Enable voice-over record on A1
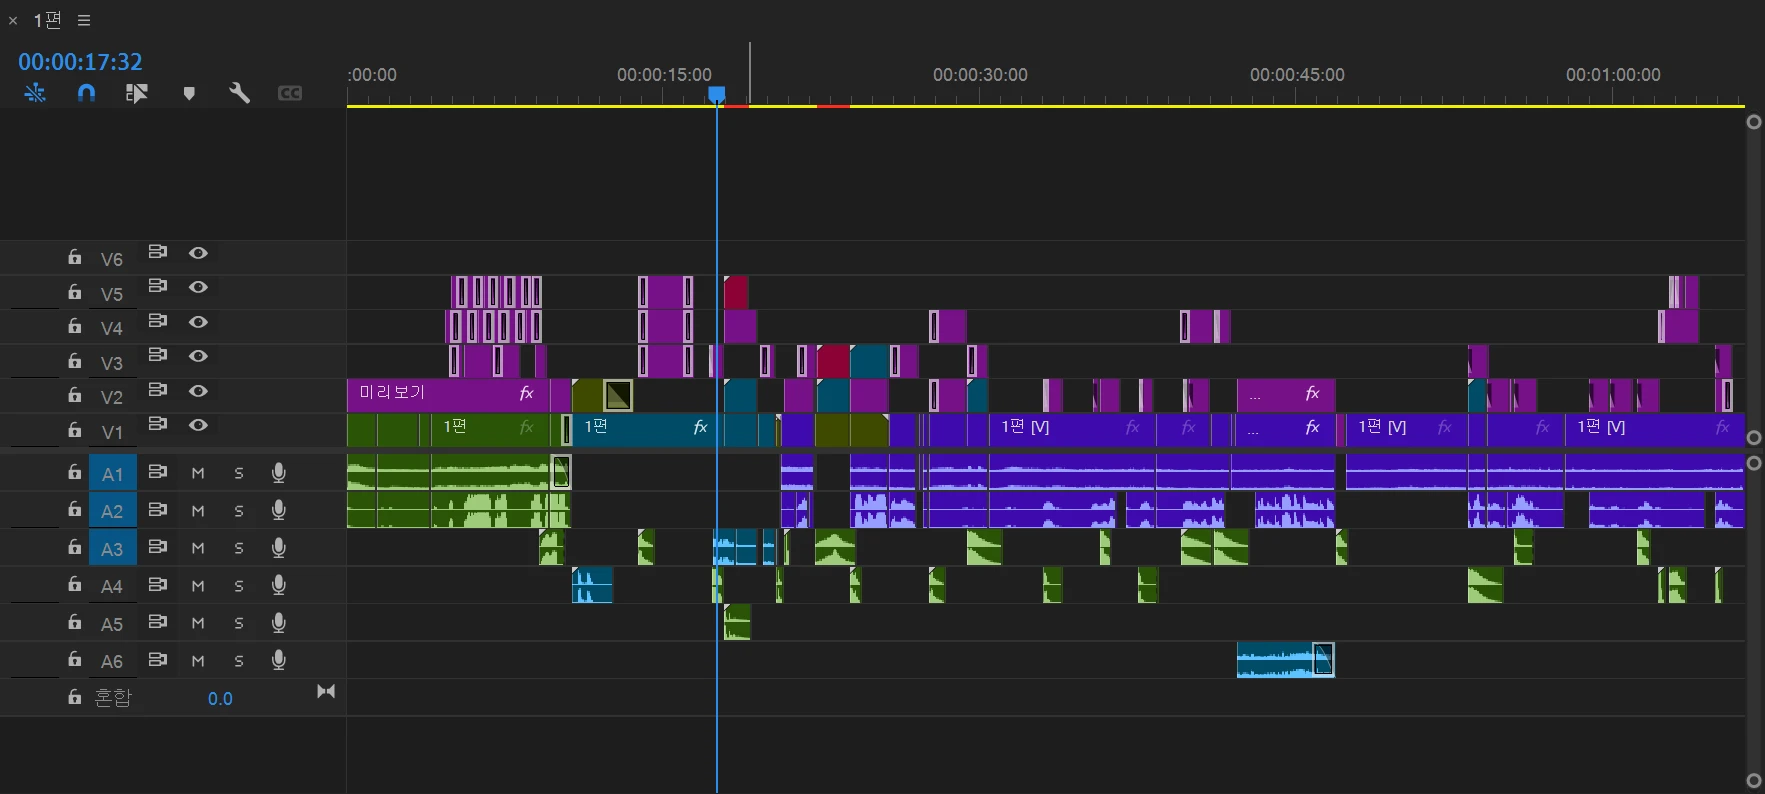This screenshot has height=794, width=1765. (279, 472)
